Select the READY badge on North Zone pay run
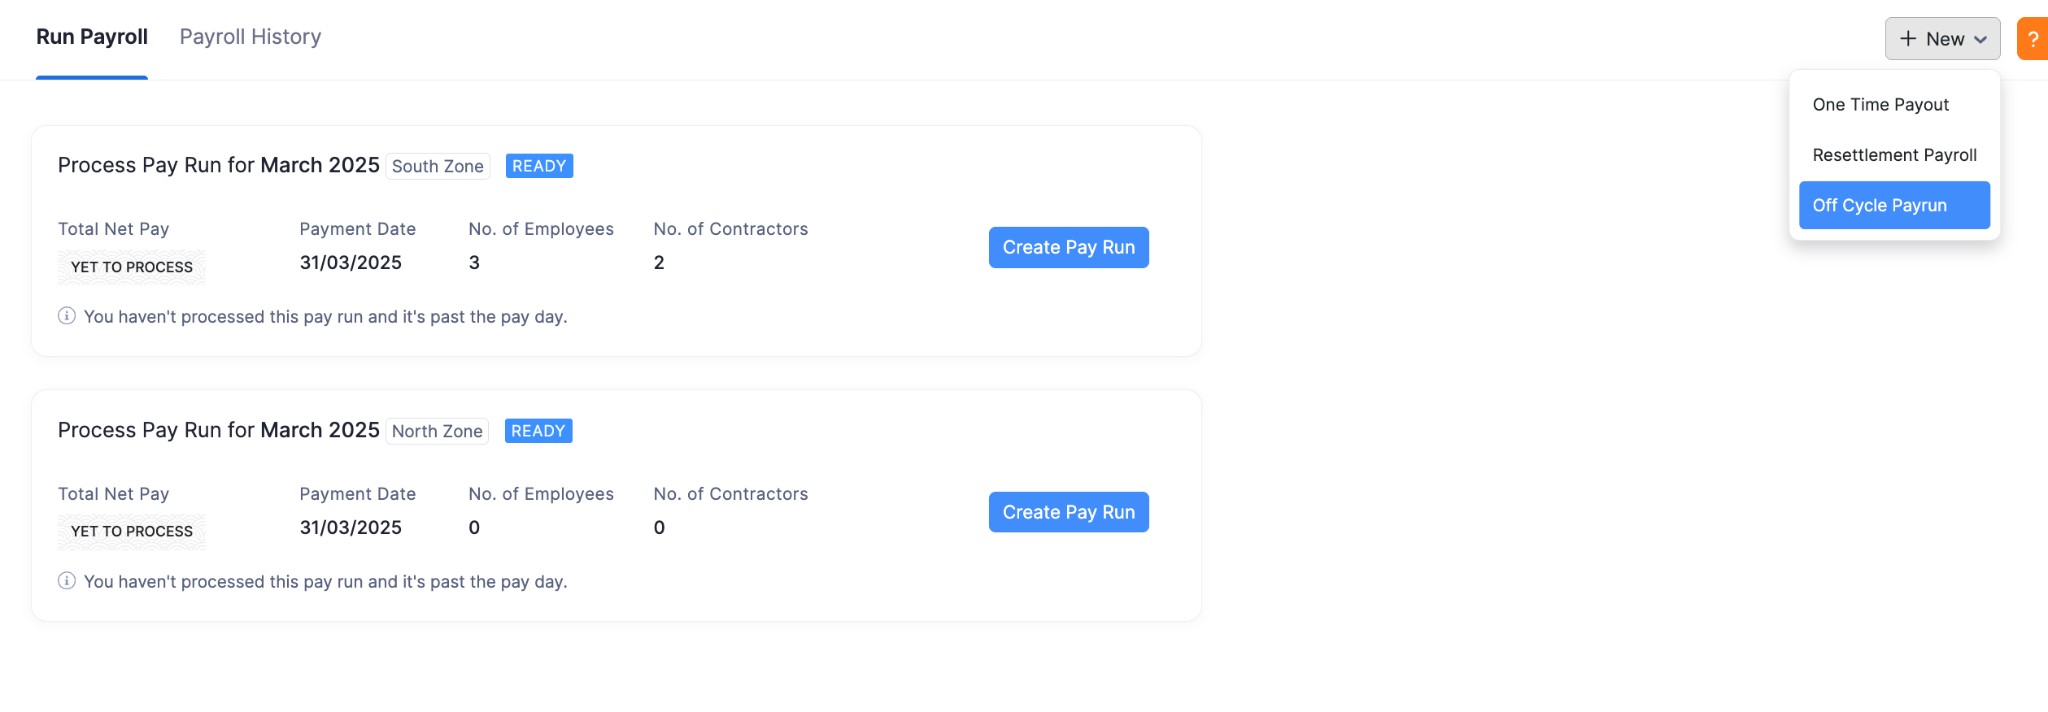This screenshot has width=2048, height=712. (x=537, y=430)
